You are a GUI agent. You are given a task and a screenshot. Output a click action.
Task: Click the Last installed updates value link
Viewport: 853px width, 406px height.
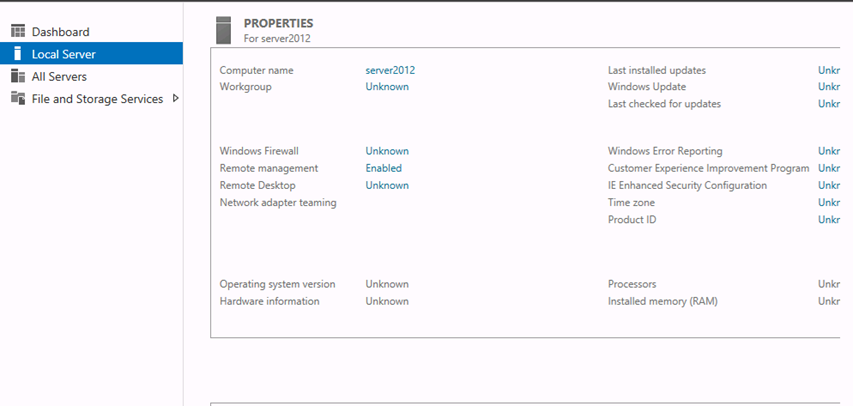[829, 70]
